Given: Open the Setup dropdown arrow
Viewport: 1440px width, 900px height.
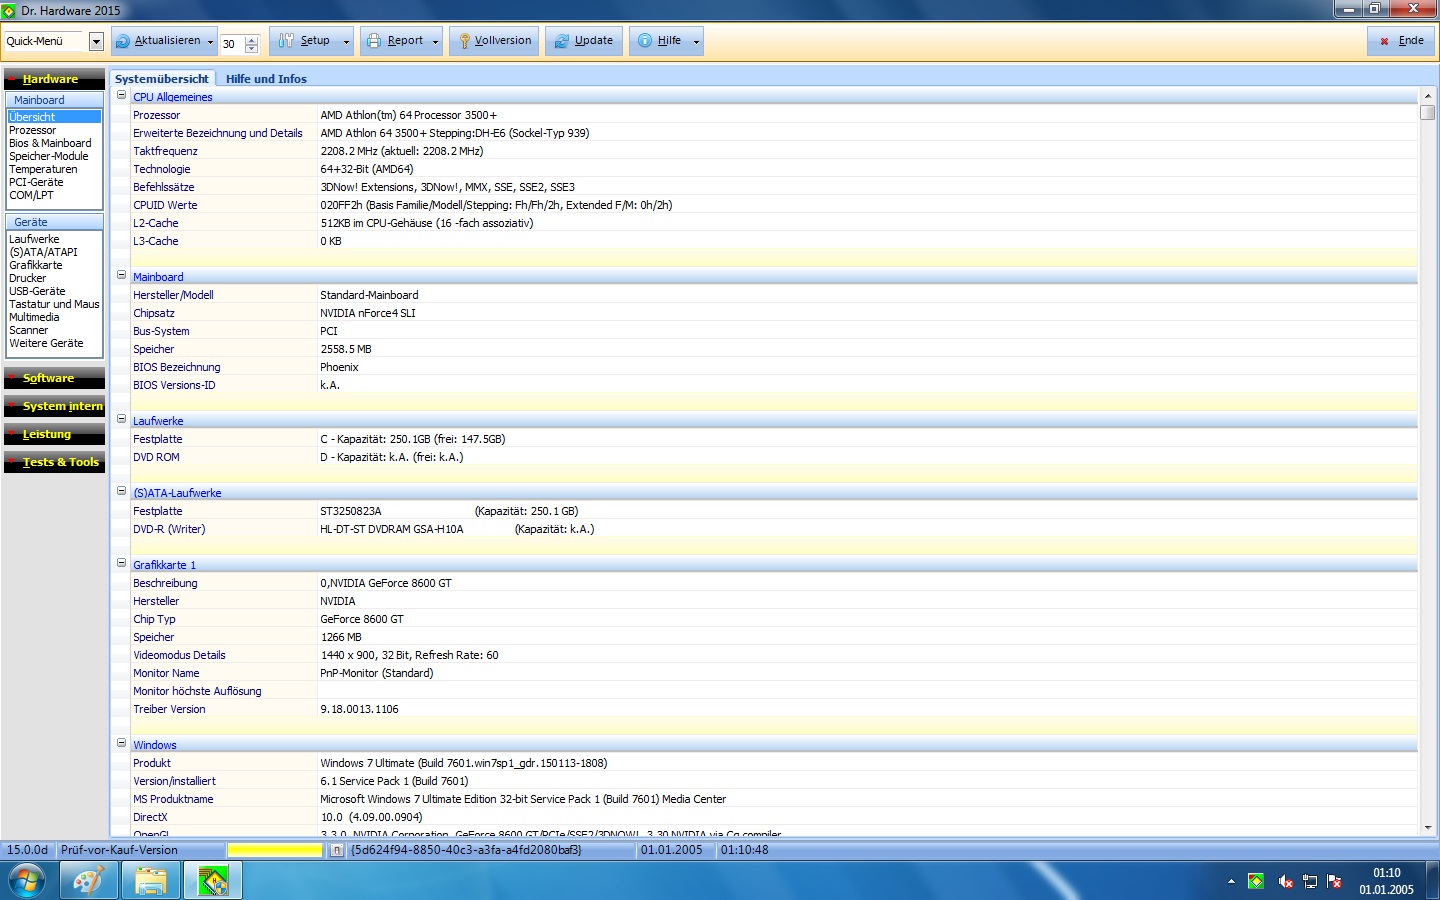Looking at the screenshot, I should (x=346, y=42).
